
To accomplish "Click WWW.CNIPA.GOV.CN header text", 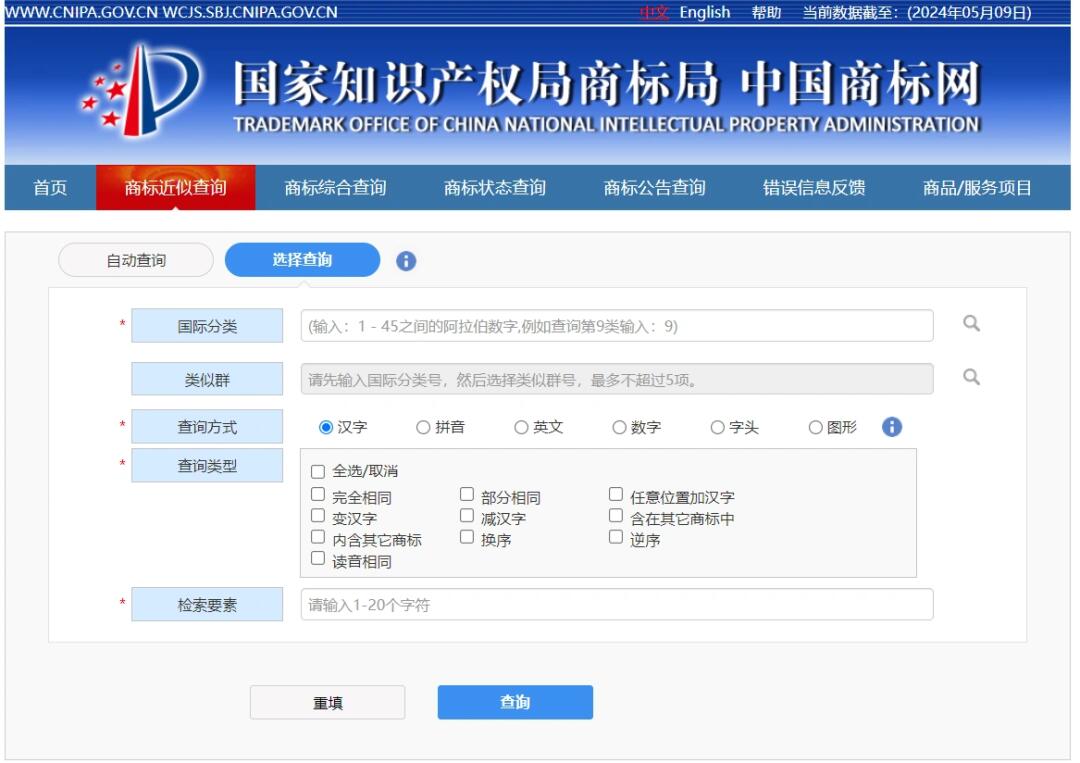I will [81, 12].
